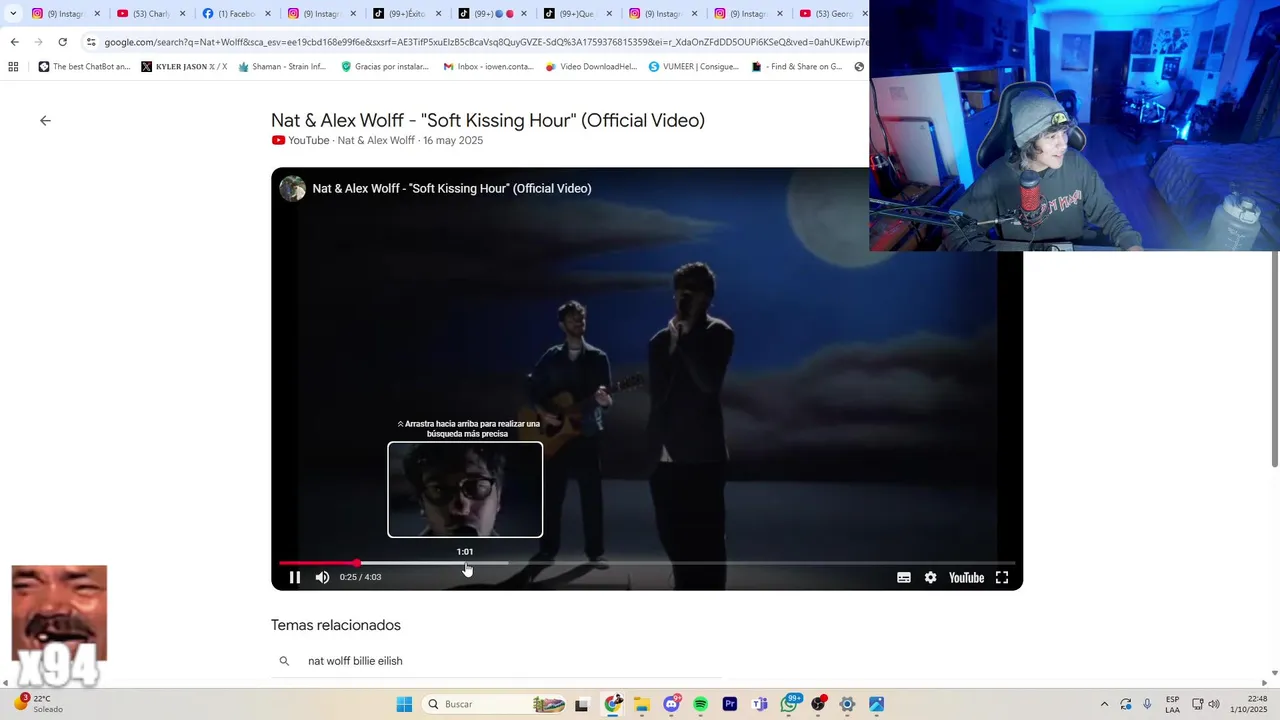Seek the video progress bar at 1:01

(465, 563)
